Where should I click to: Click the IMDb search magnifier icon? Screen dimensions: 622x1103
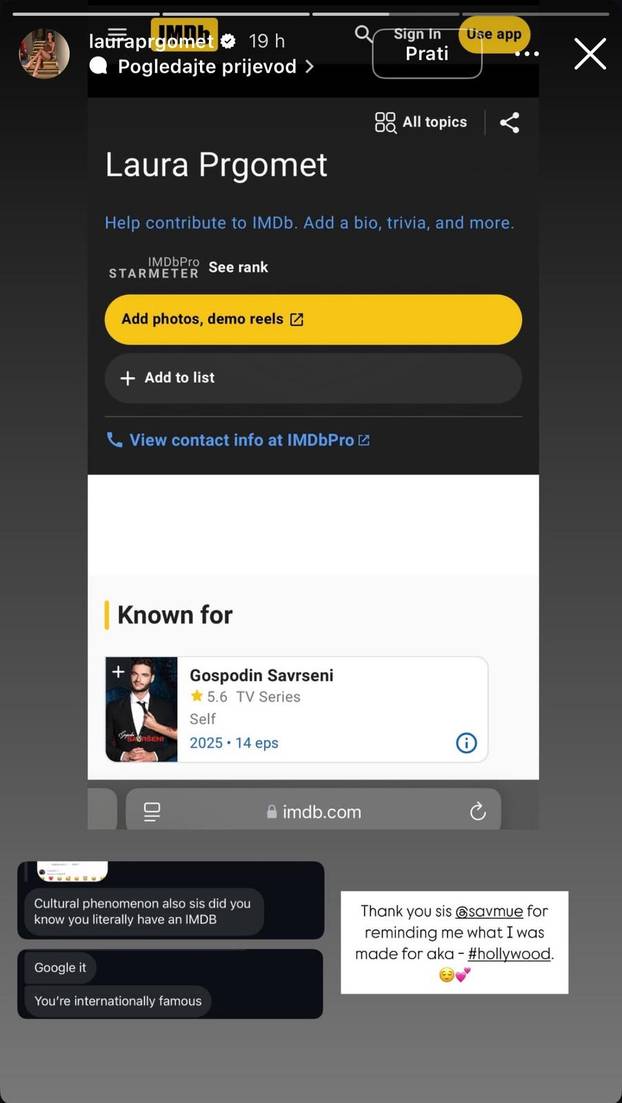363,34
